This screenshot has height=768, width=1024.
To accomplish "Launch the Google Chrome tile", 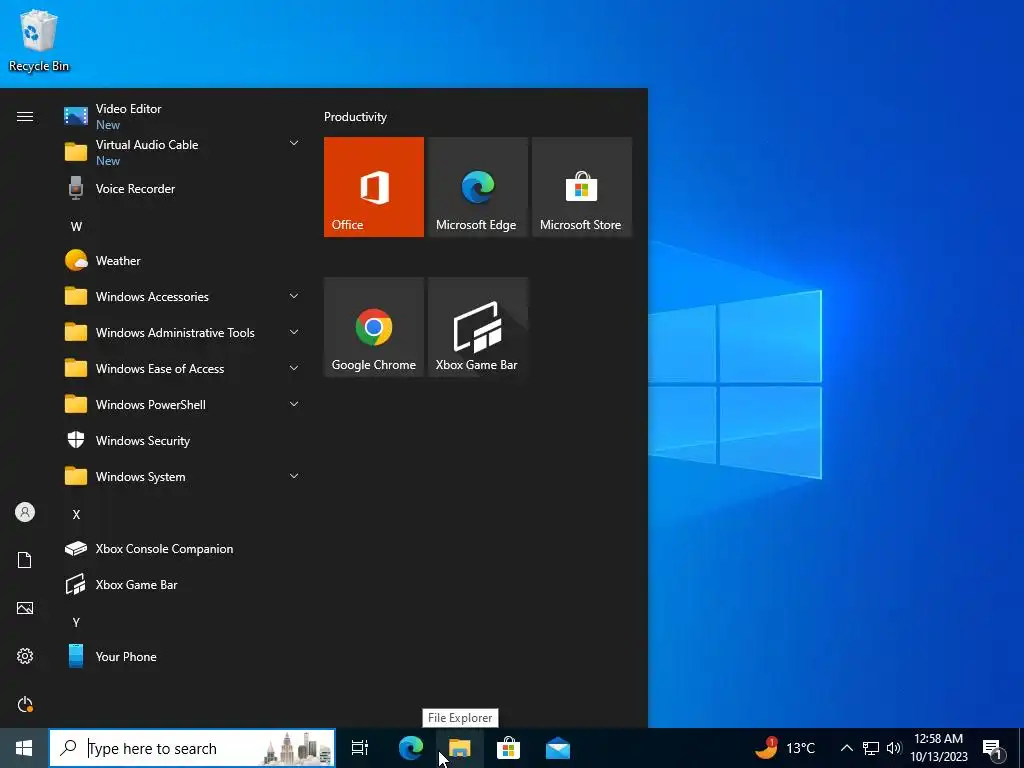I will (374, 327).
